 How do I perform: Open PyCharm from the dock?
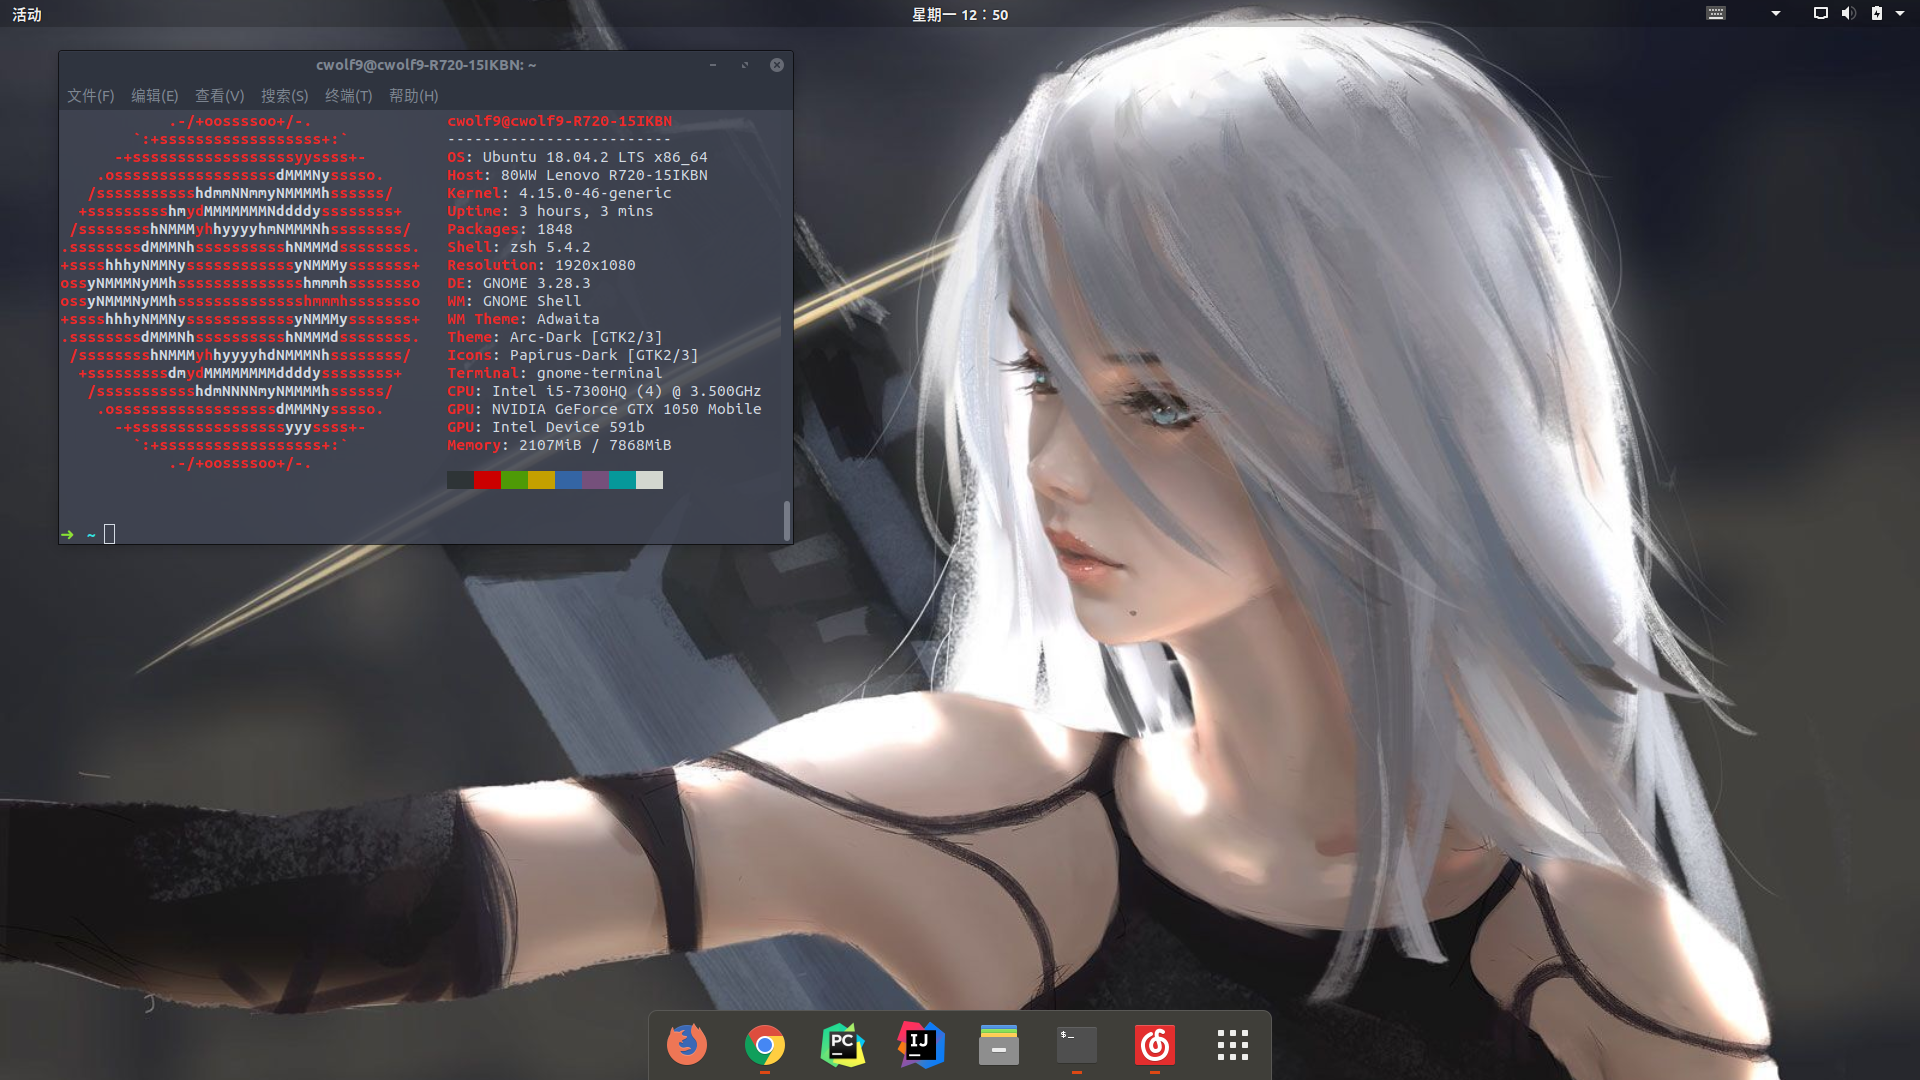point(843,1045)
